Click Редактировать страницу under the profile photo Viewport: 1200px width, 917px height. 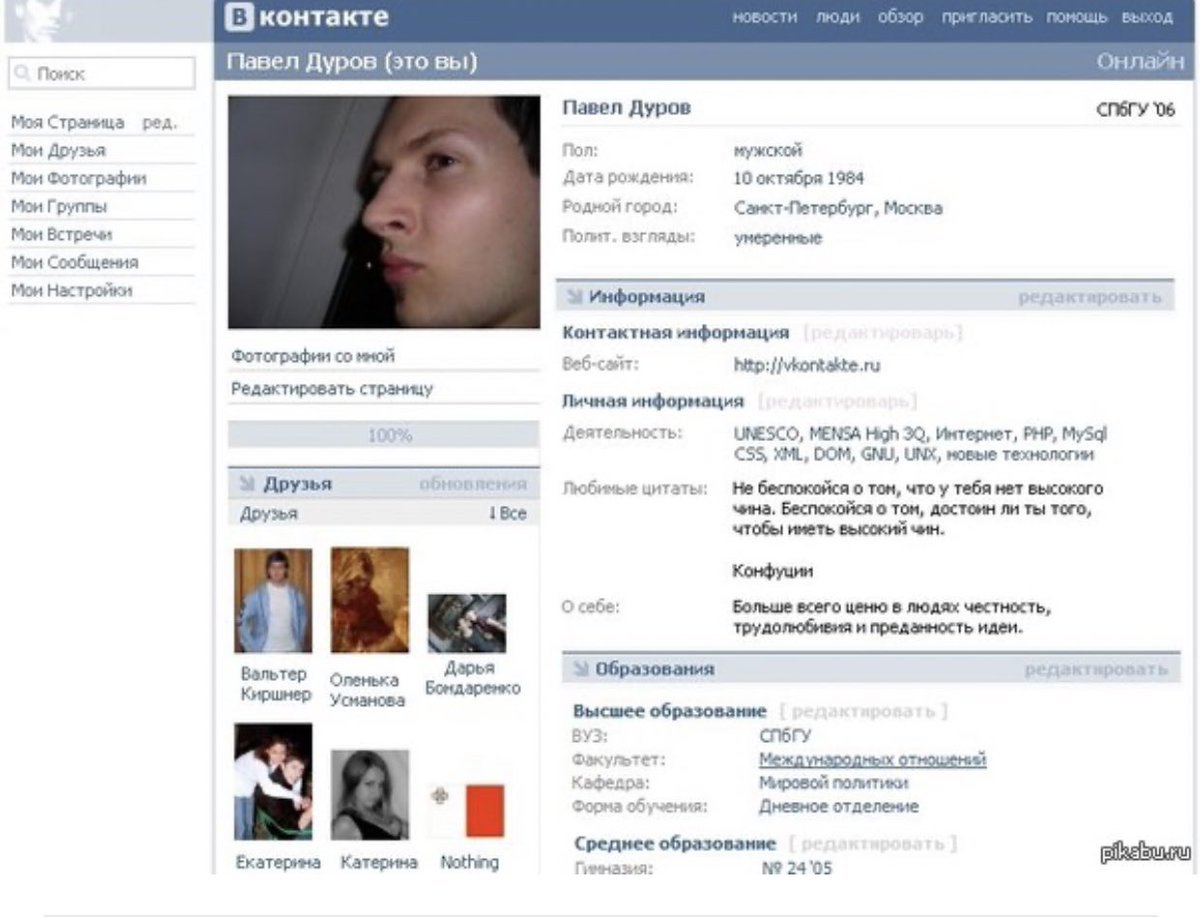click(332, 389)
